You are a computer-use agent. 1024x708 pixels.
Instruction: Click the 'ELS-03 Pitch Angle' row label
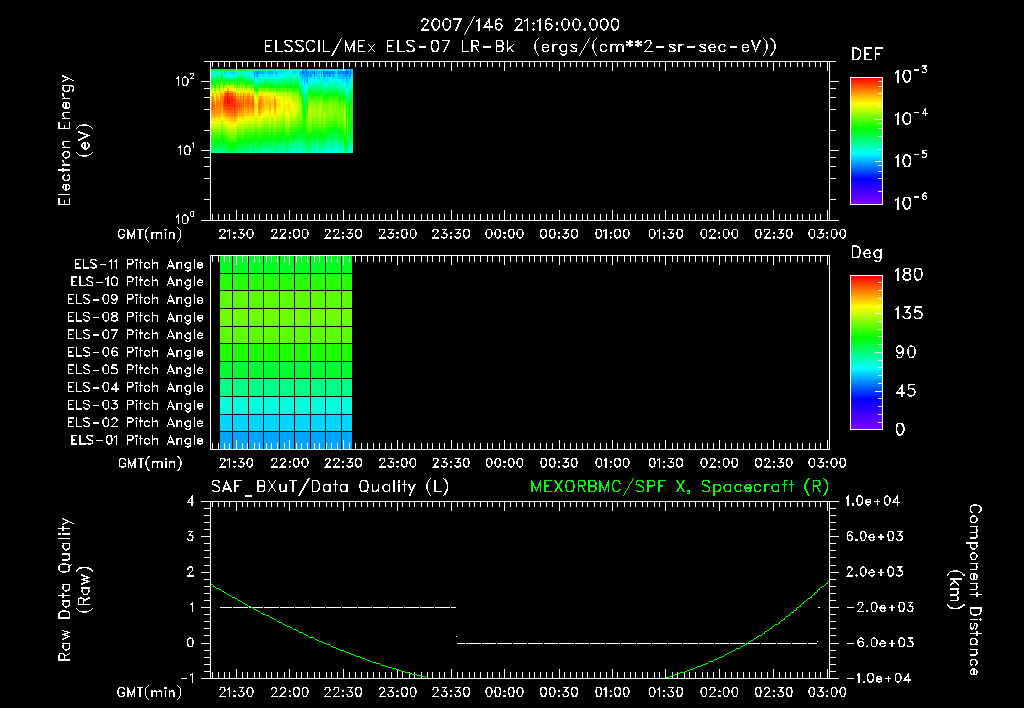tap(135, 406)
